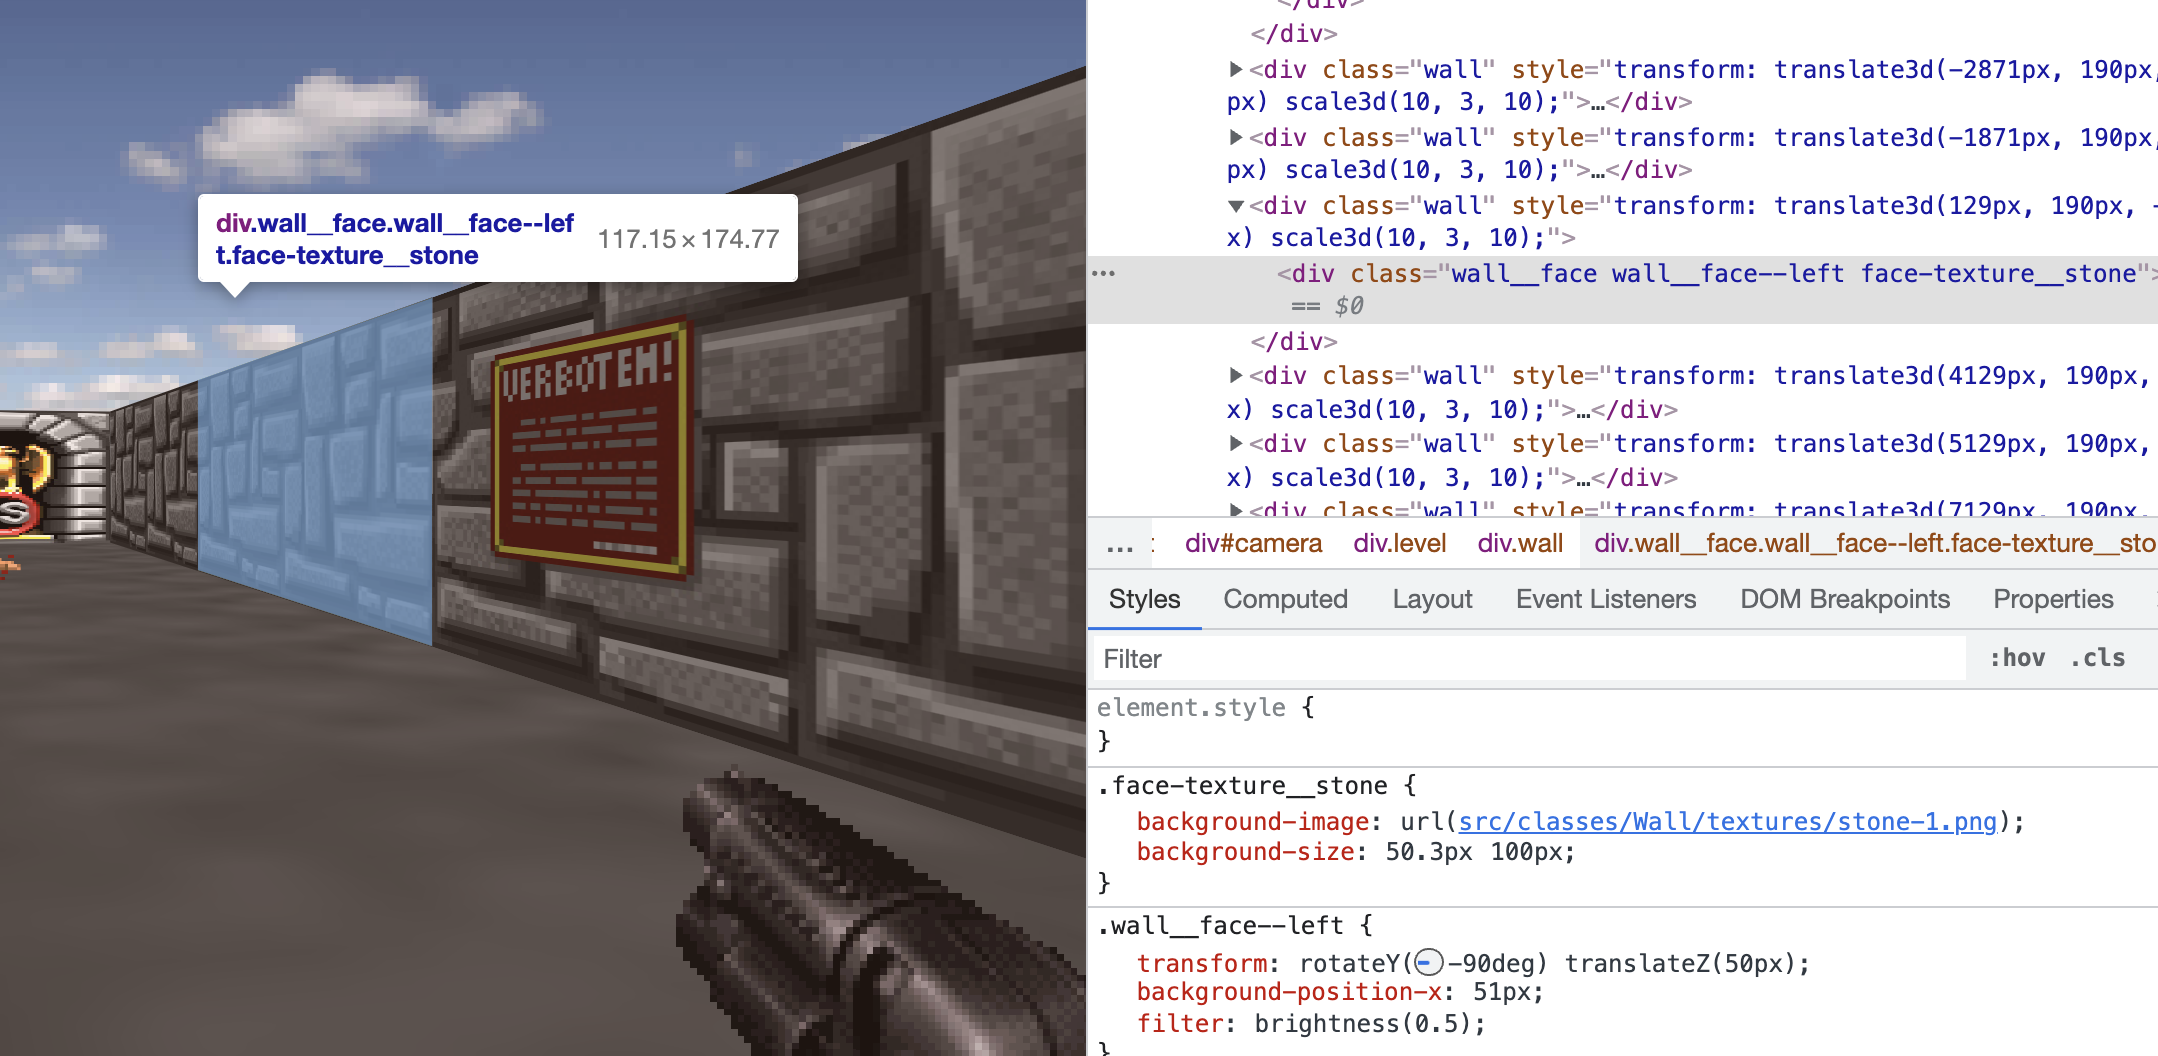Click the blue highlighted wall face

point(315,470)
